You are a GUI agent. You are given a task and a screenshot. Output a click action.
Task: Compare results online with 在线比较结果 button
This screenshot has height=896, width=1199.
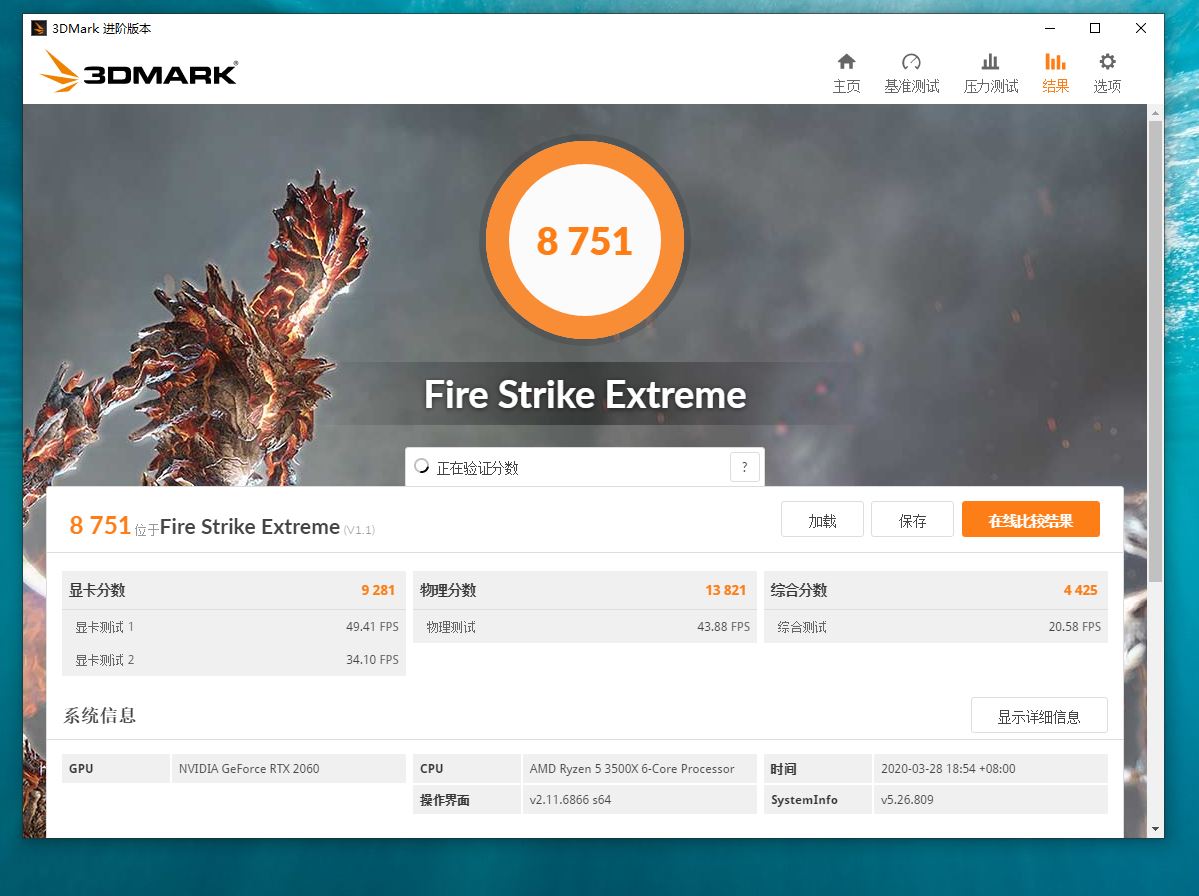tap(1031, 520)
